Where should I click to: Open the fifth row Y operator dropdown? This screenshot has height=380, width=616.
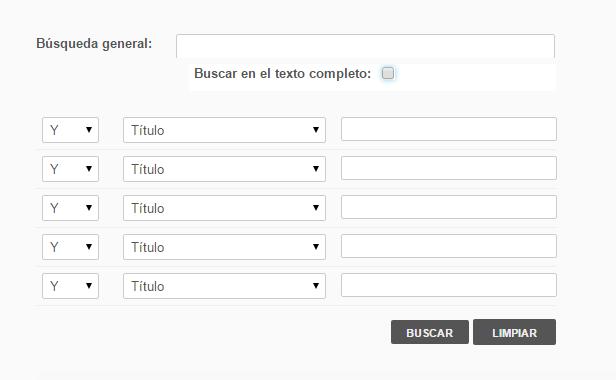point(70,286)
